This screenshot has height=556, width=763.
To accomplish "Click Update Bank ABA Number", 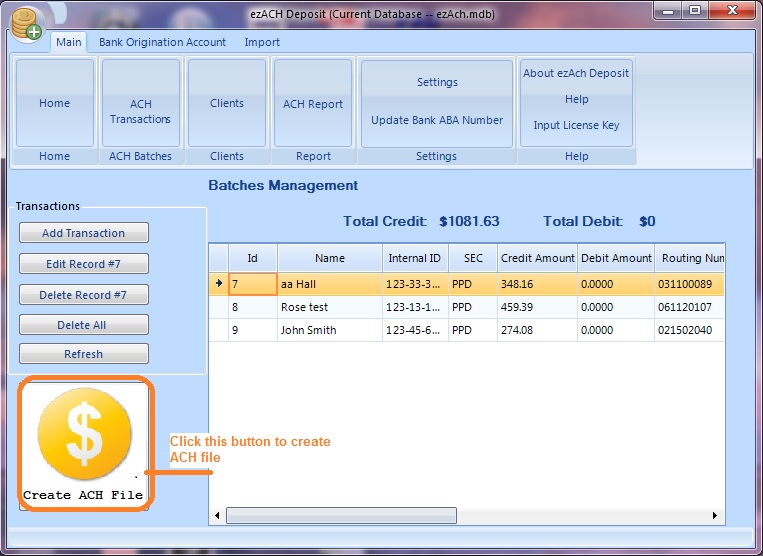I will tap(437, 121).
